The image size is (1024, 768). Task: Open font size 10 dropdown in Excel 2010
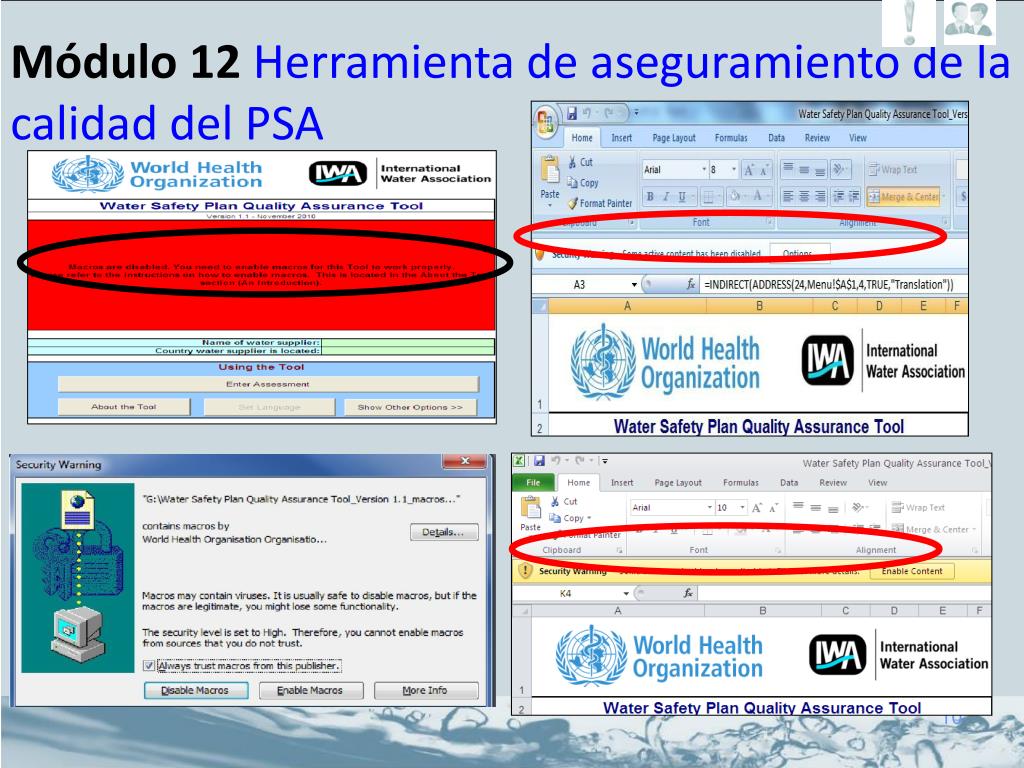pyautogui.click(x=743, y=507)
